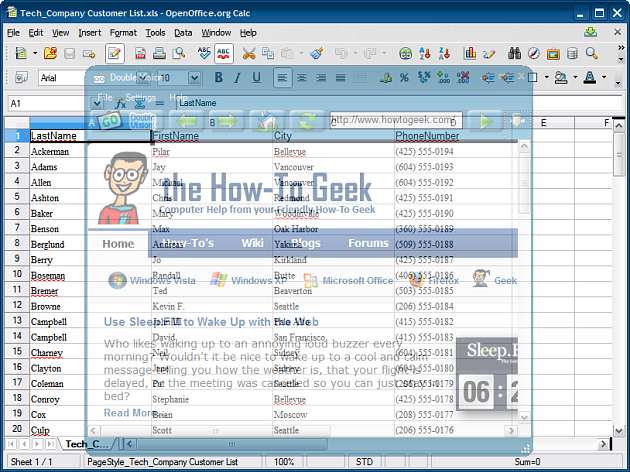Click Sort Descending Z-A icon
Image resolution: width=630 pixels, height=472 pixels.
(x=444, y=53)
